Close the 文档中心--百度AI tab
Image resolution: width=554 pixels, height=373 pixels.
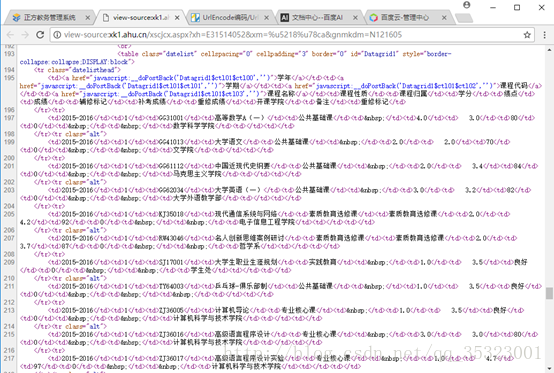(x=355, y=18)
